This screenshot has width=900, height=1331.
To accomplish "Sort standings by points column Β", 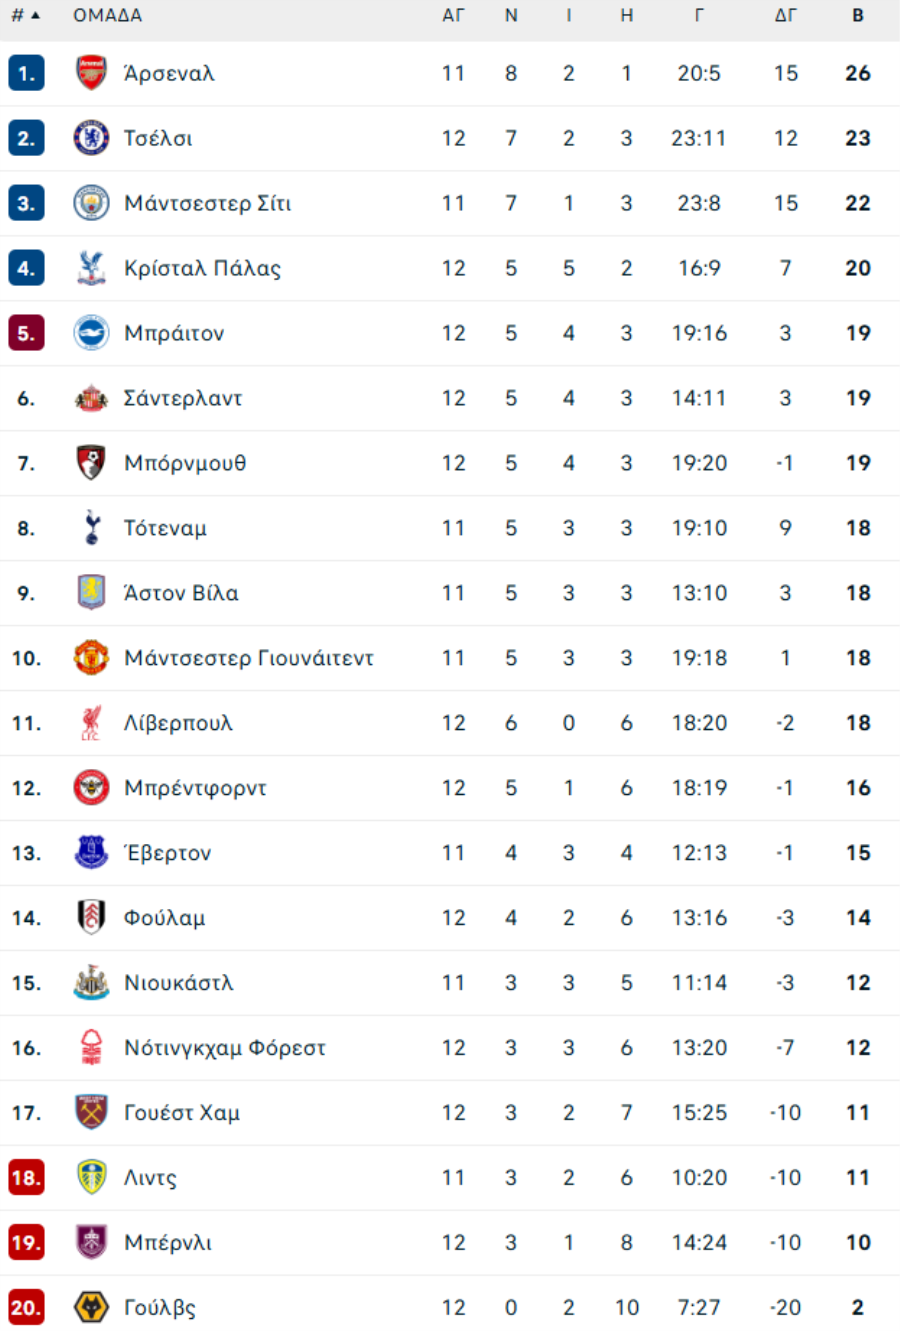I will click(x=858, y=16).
